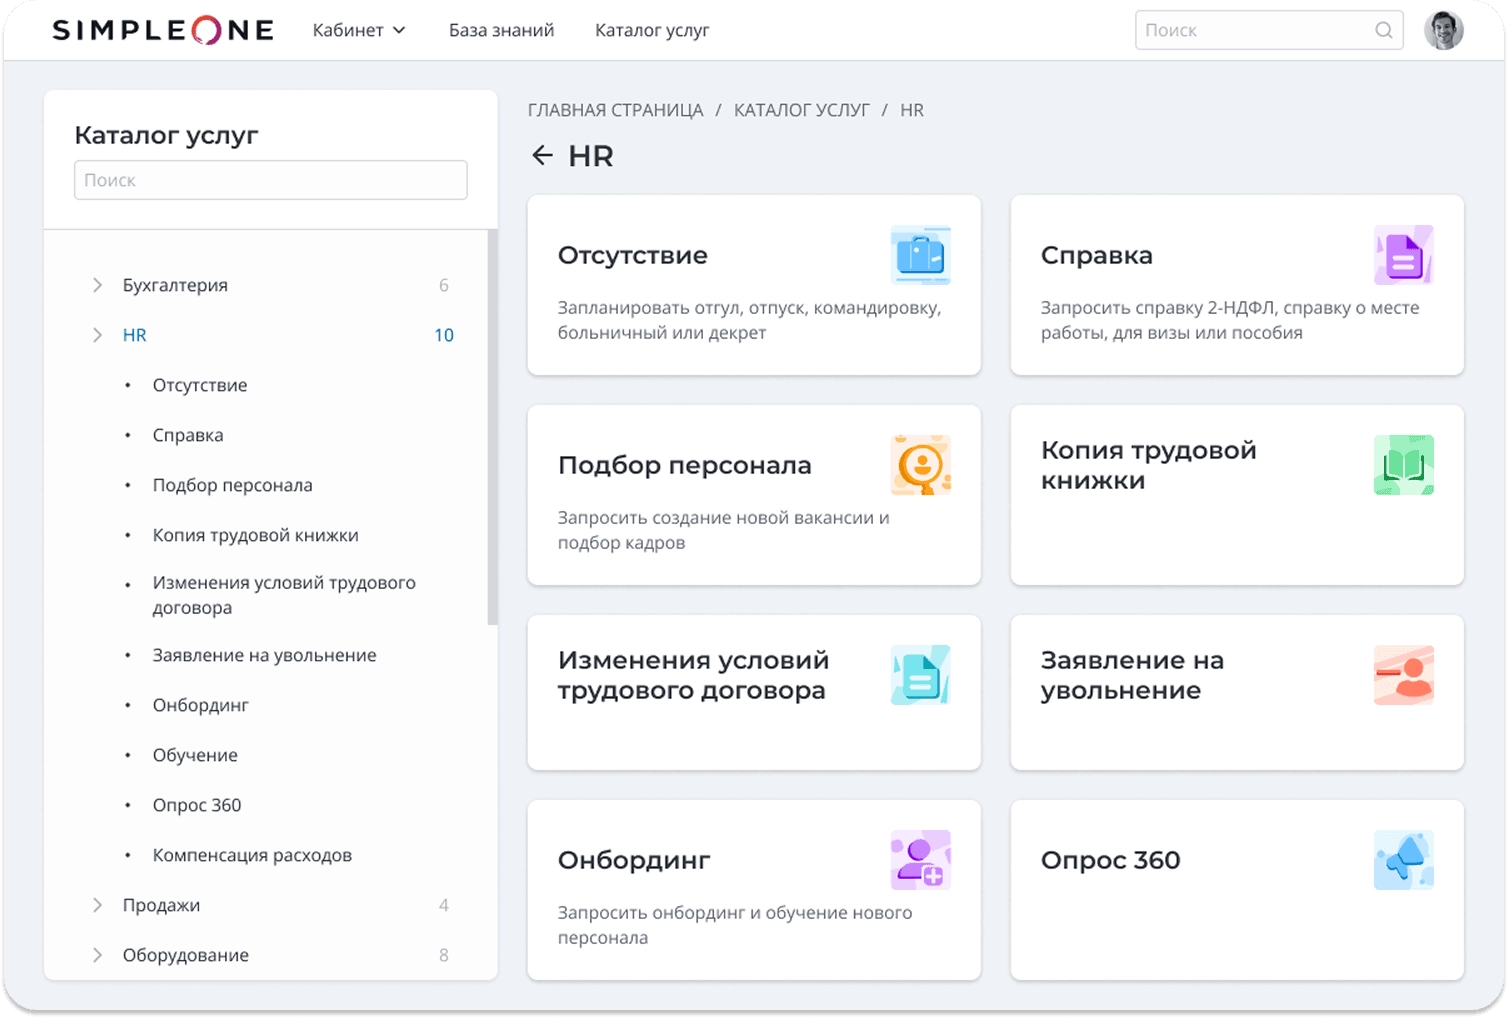1508x1018 pixels.
Task: Click the catalog search field in sidebar
Action: click(x=270, y=180)
